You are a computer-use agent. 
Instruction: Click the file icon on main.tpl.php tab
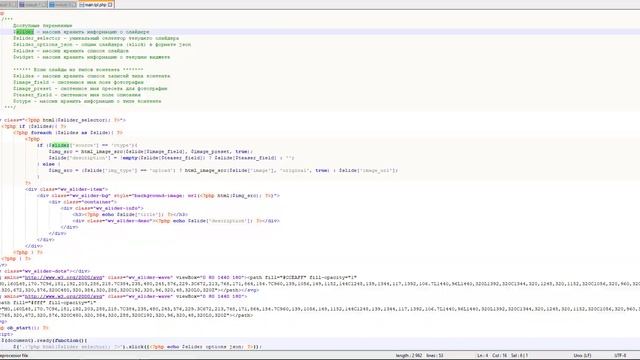(x=82, y=5)
